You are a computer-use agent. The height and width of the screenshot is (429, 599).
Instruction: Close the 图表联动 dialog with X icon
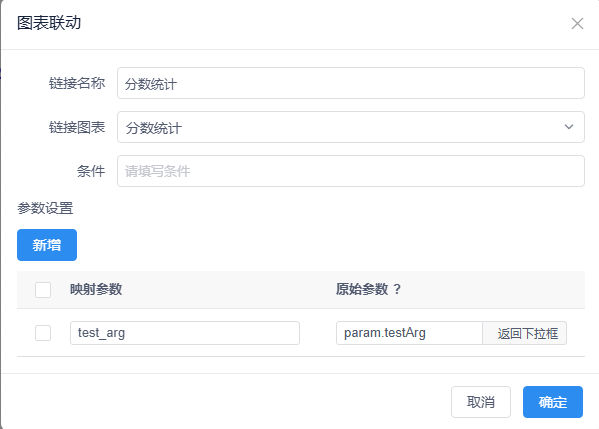pyautogui.click(x=577, y=23)
